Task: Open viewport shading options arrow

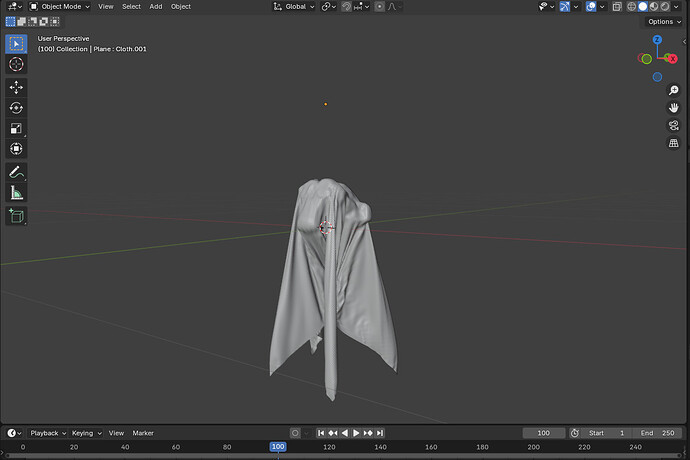Action: [676, 7]
